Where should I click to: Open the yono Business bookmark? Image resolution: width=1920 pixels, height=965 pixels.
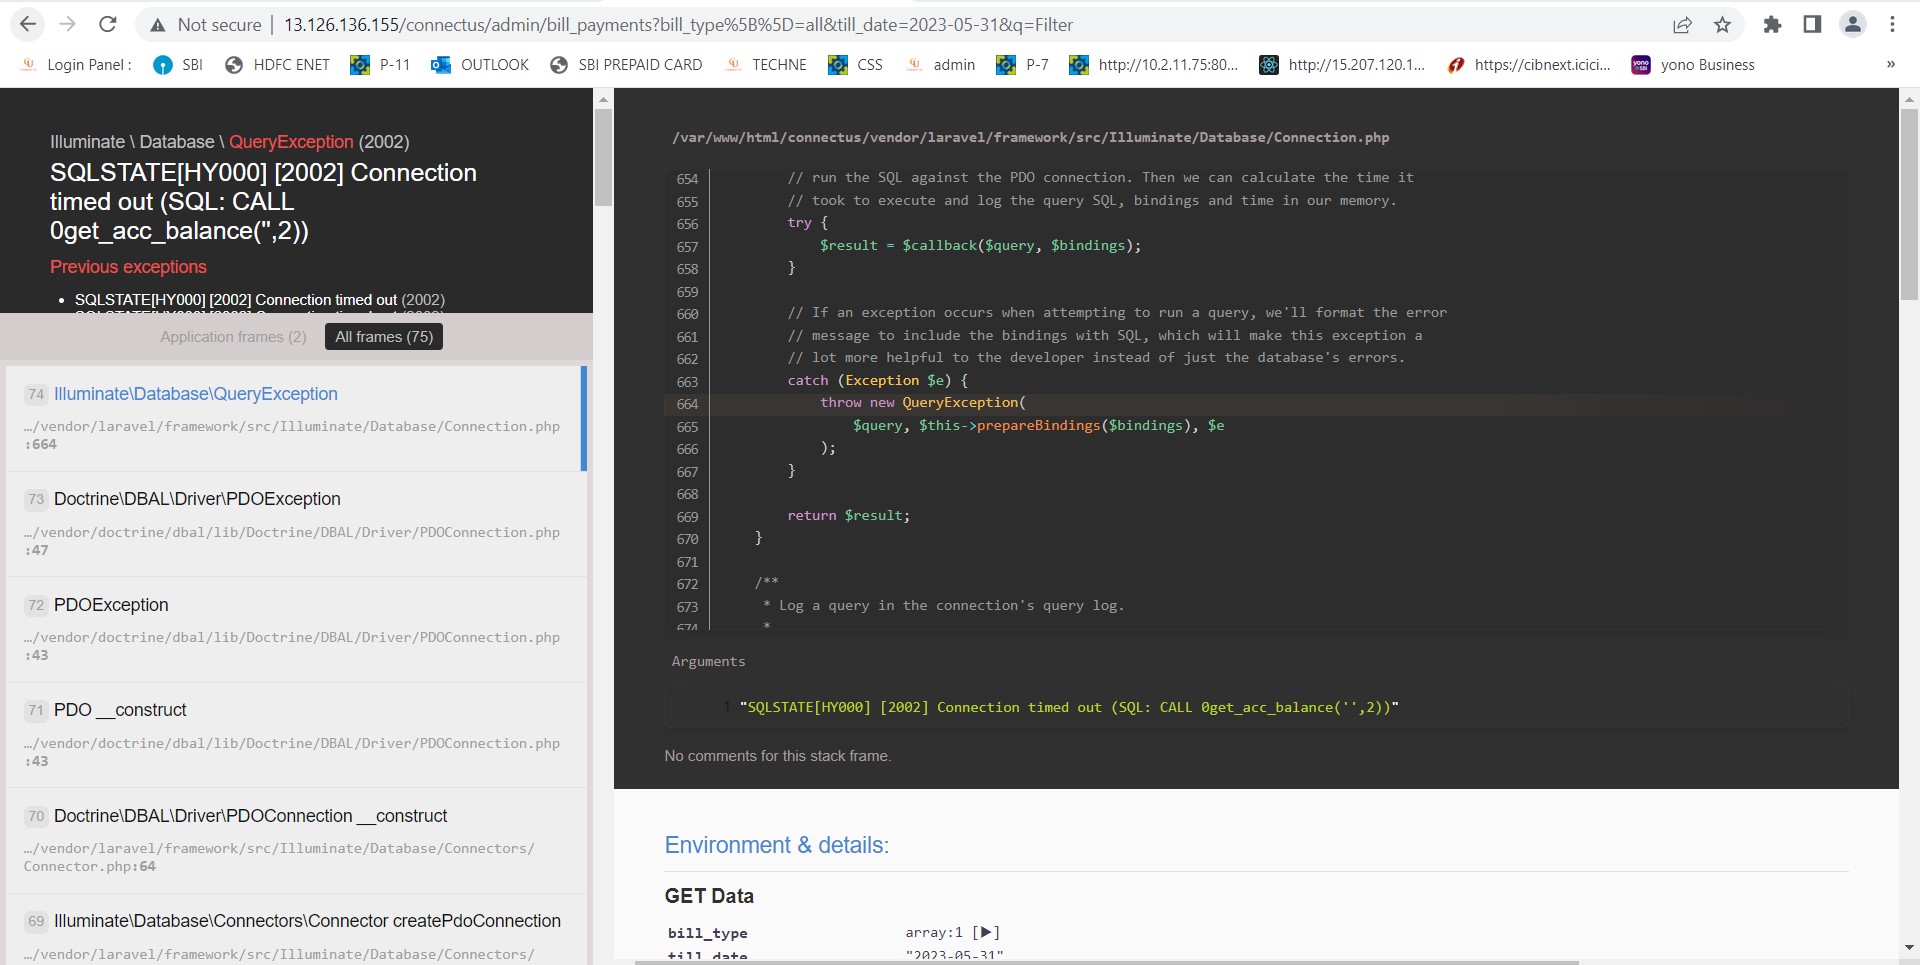(x=1693, y=65)
